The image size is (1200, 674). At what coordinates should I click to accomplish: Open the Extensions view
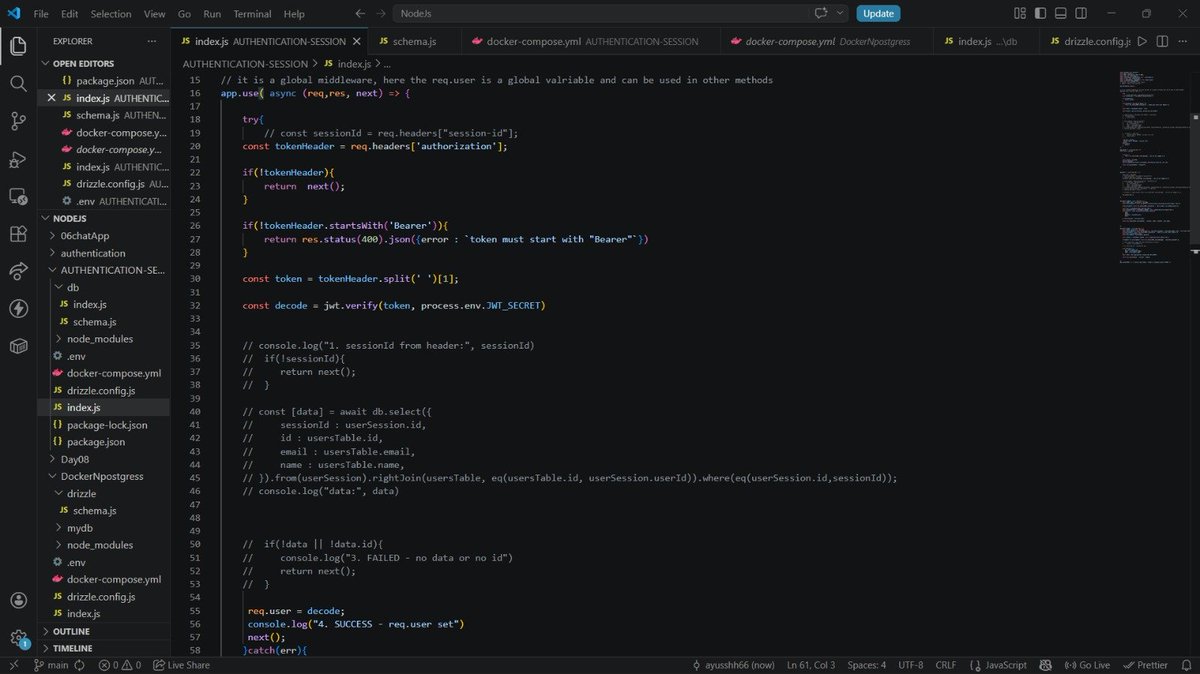18,234
